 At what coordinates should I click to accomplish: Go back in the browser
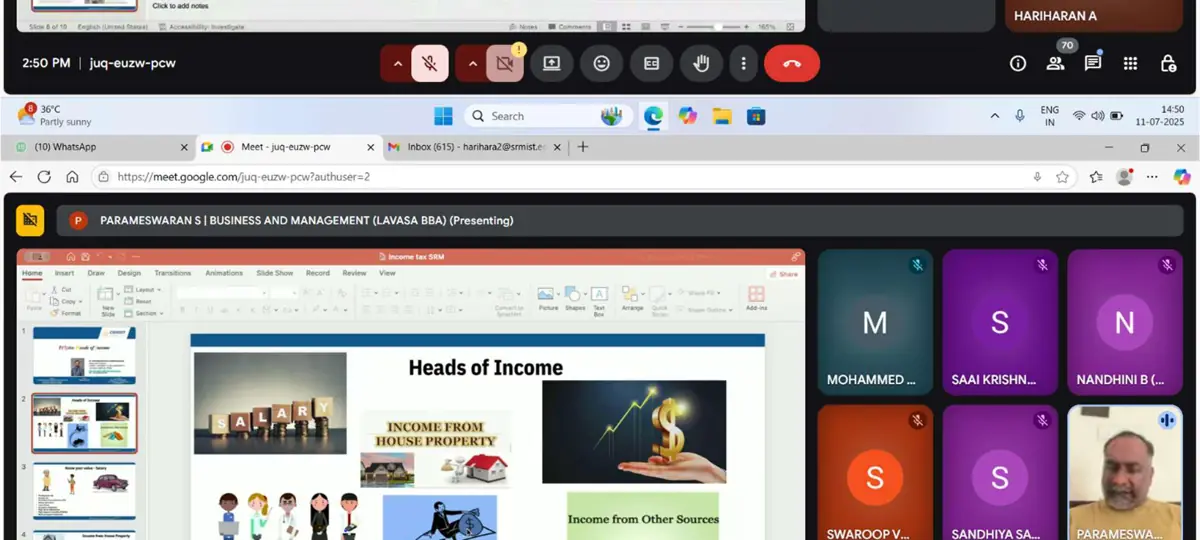click(16, 177)
